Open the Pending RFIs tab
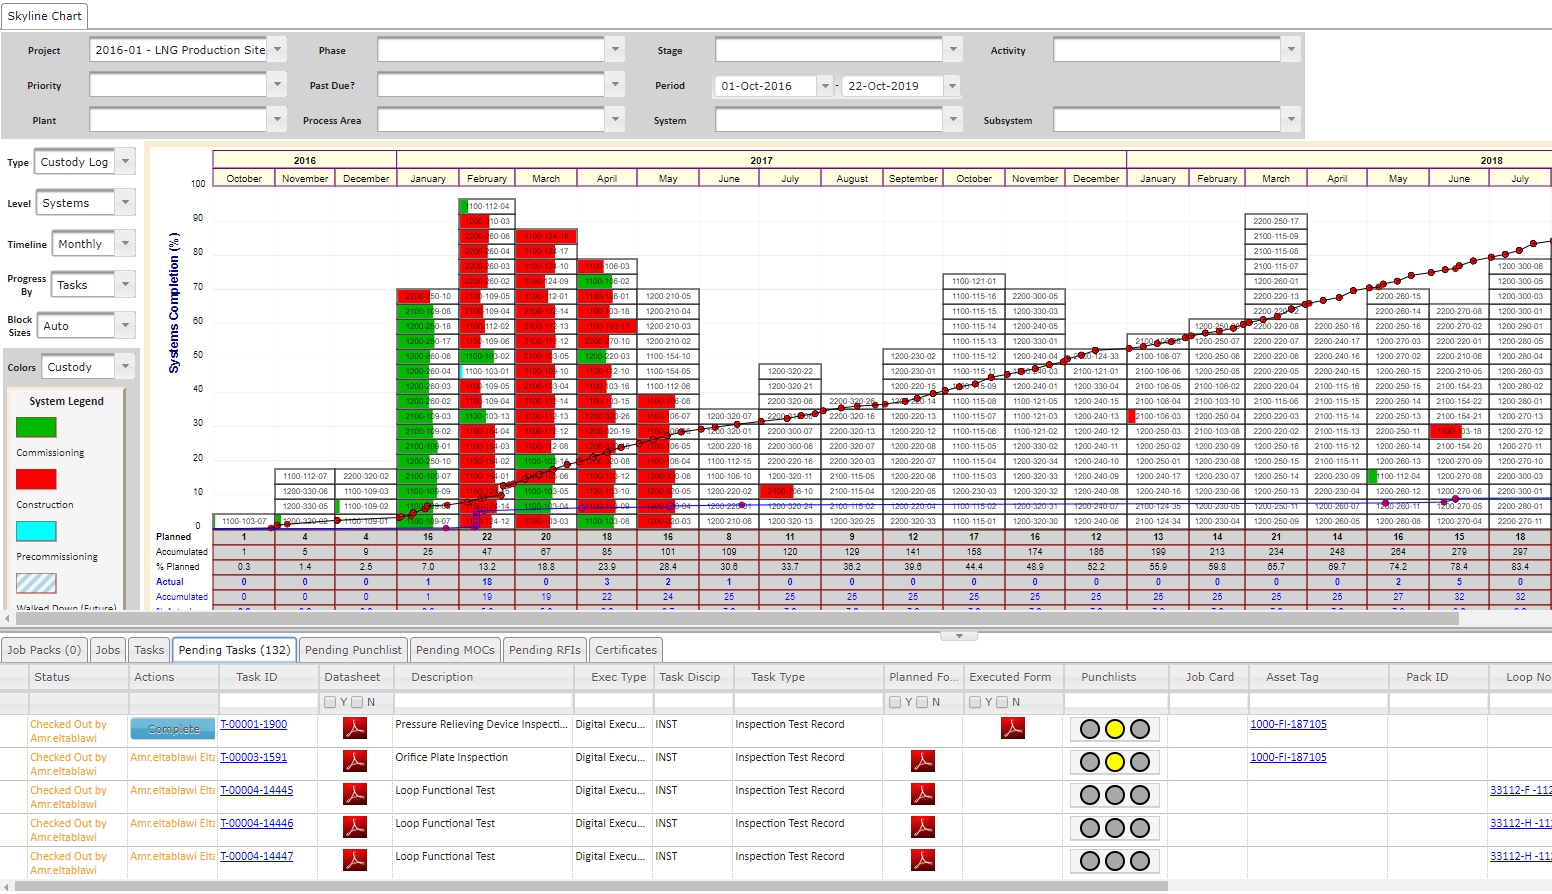The width and height of the screenshot is (1552, 894). coord(545,650)
